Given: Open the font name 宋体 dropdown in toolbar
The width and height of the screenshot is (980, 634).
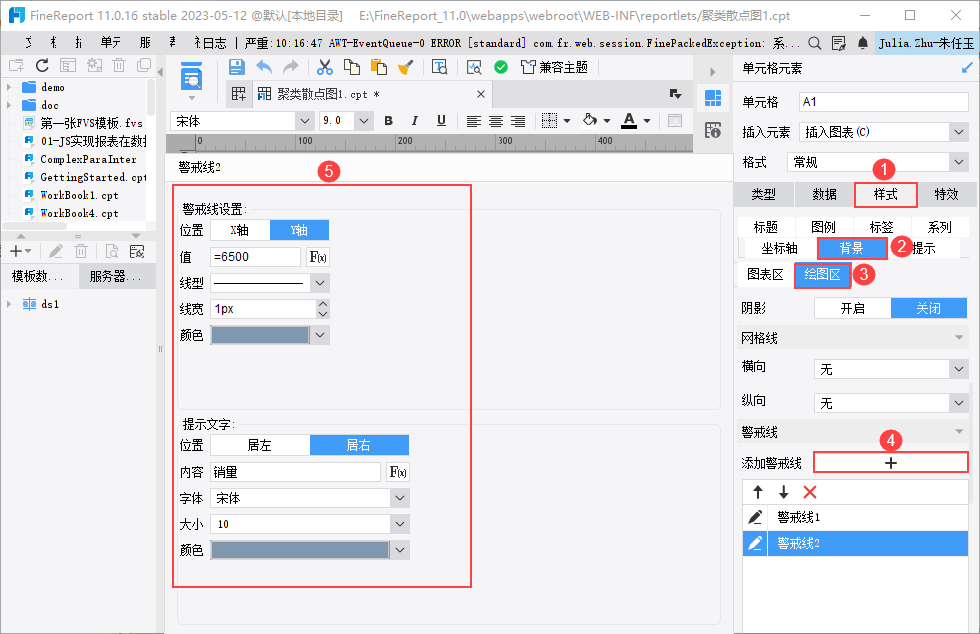Looking at the screenshot, I should click(x=304, y=121).
